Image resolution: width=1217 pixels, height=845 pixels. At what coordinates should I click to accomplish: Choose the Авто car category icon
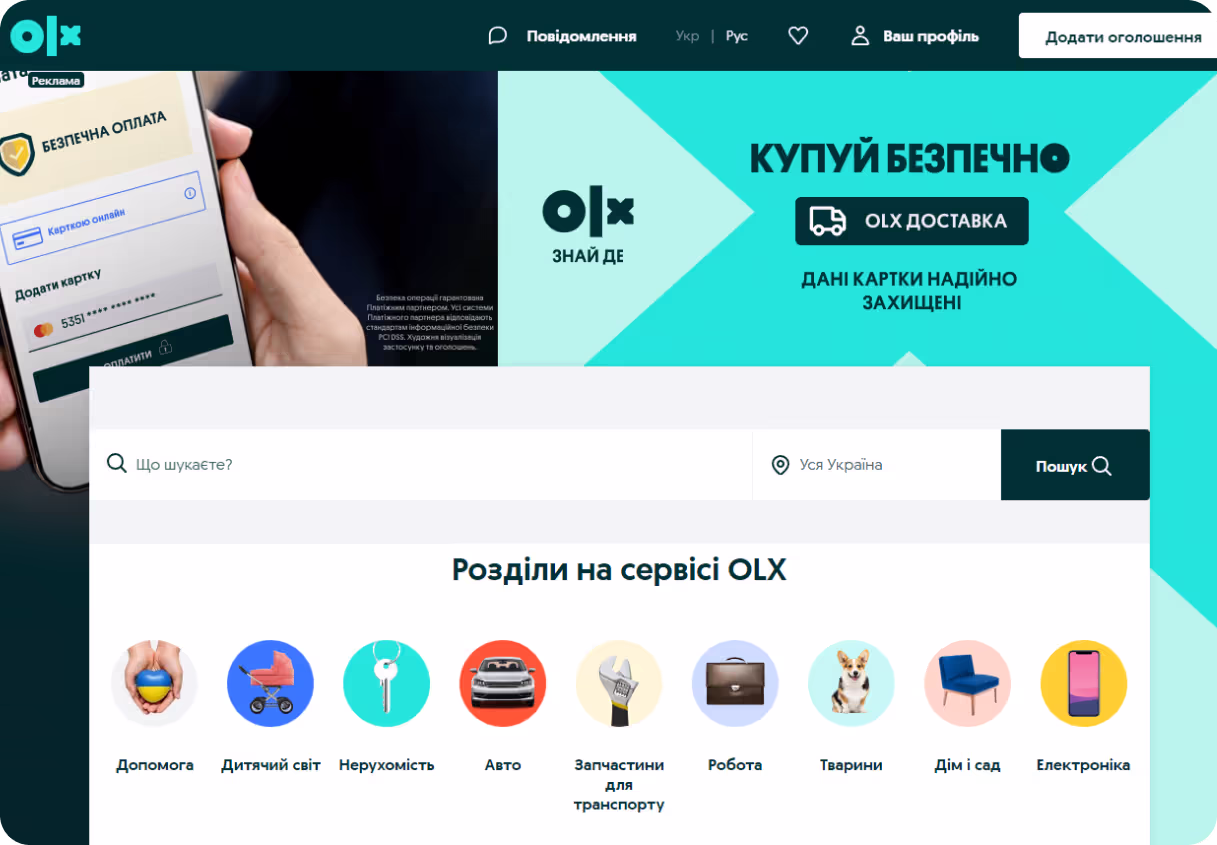(x=503, y=684)
